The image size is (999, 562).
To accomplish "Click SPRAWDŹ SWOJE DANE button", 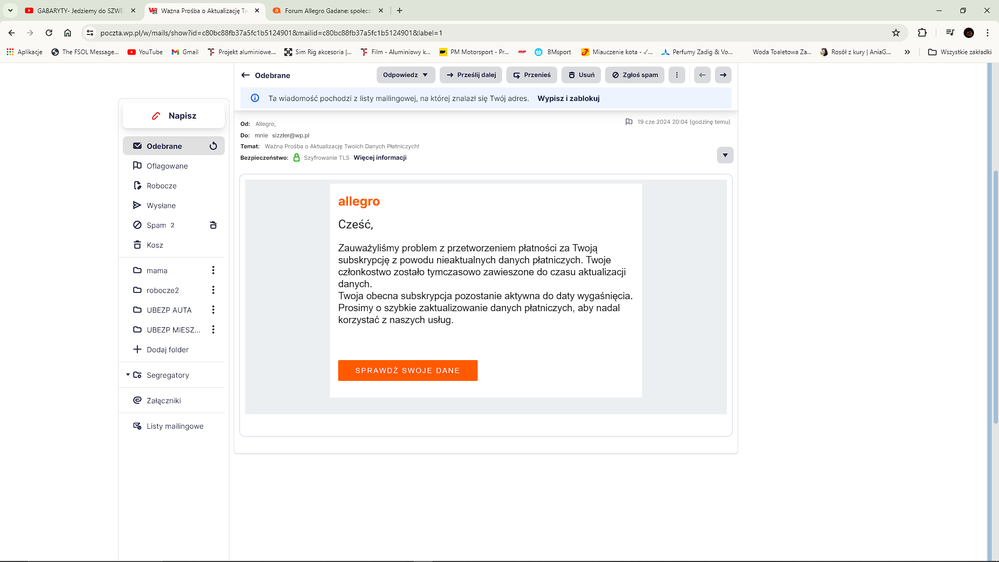I will 408,370.
